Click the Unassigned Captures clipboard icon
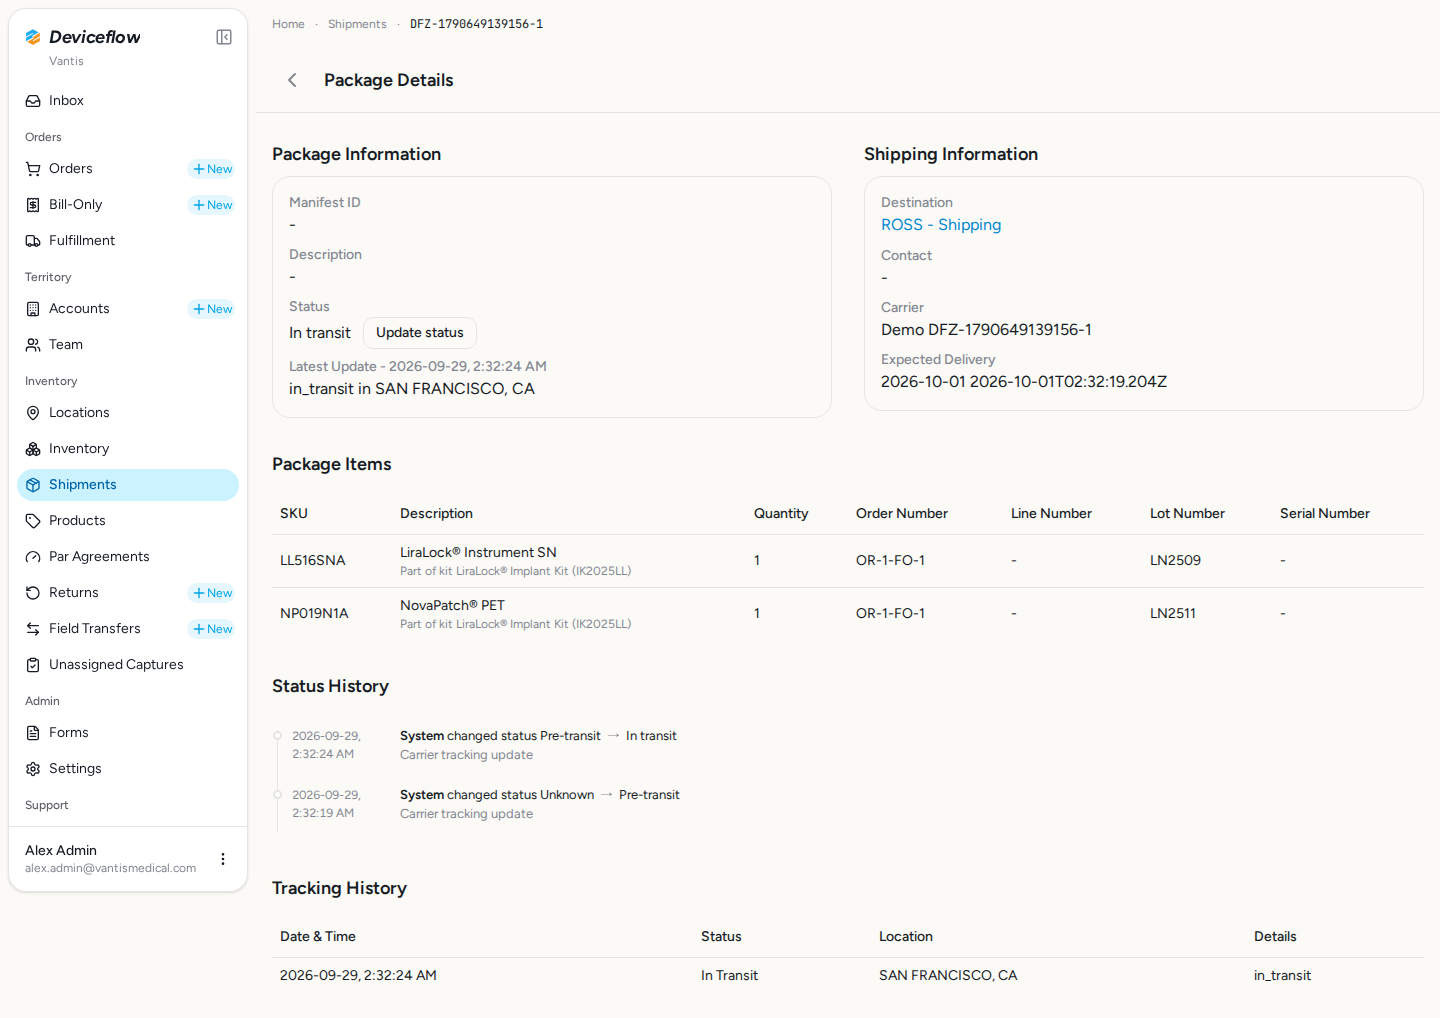 tap(33, 665)
